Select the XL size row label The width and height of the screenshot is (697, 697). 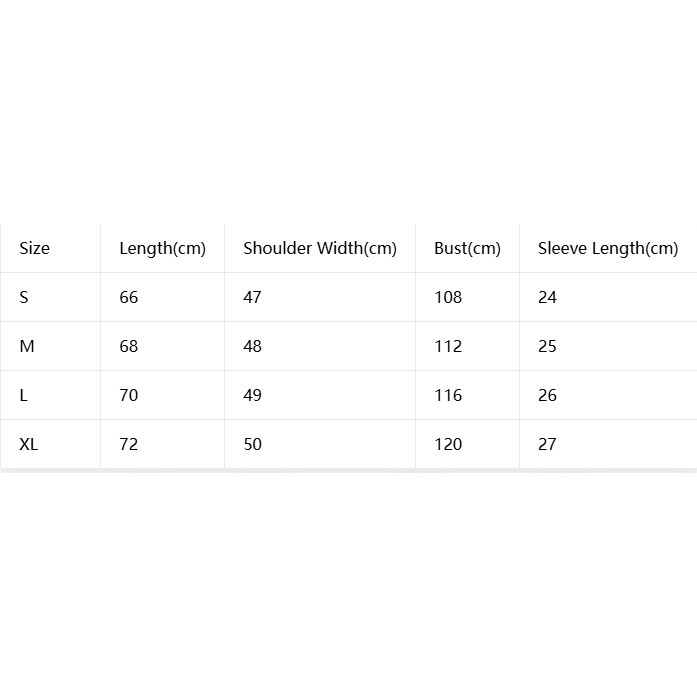(28, 444)
